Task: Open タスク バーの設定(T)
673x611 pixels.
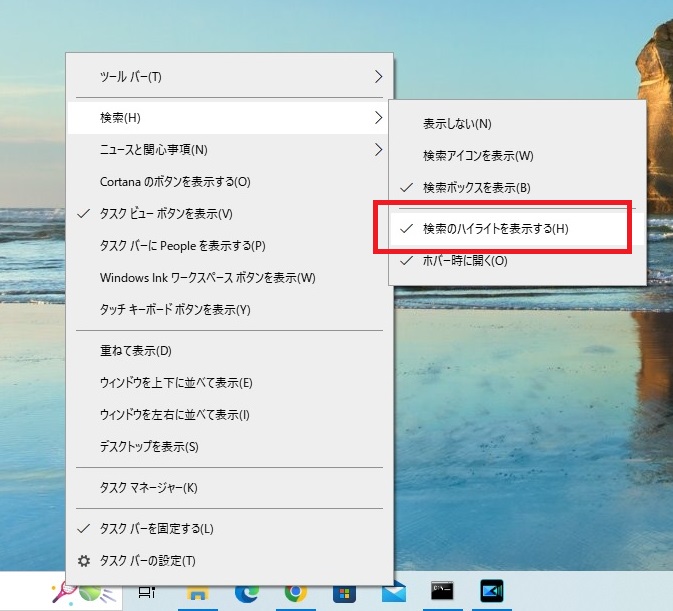Action: tap(229, 561)
